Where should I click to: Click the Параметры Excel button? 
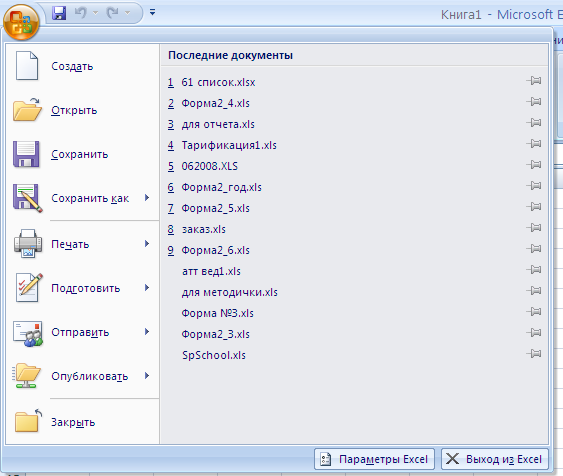374,459
